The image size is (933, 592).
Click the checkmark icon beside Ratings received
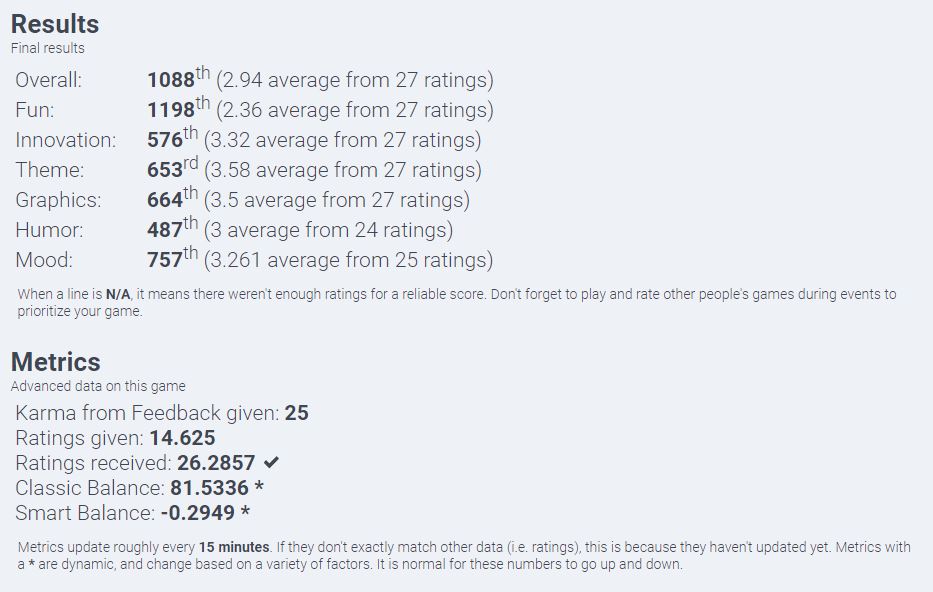(x=271, y=463)
